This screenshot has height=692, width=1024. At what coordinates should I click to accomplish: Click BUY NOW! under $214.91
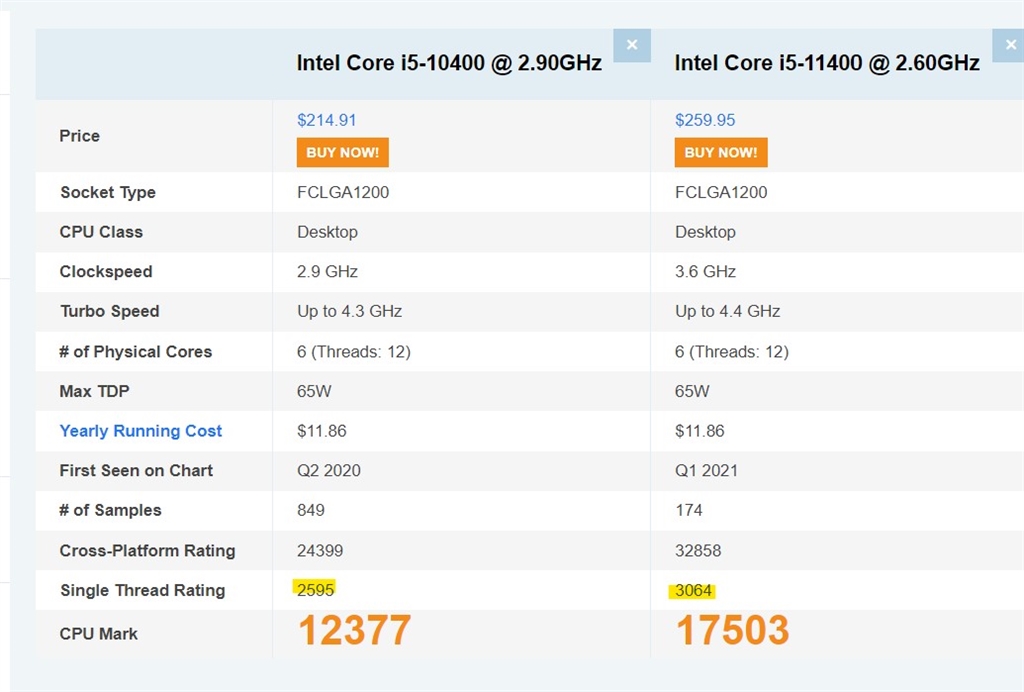point(342,152)
